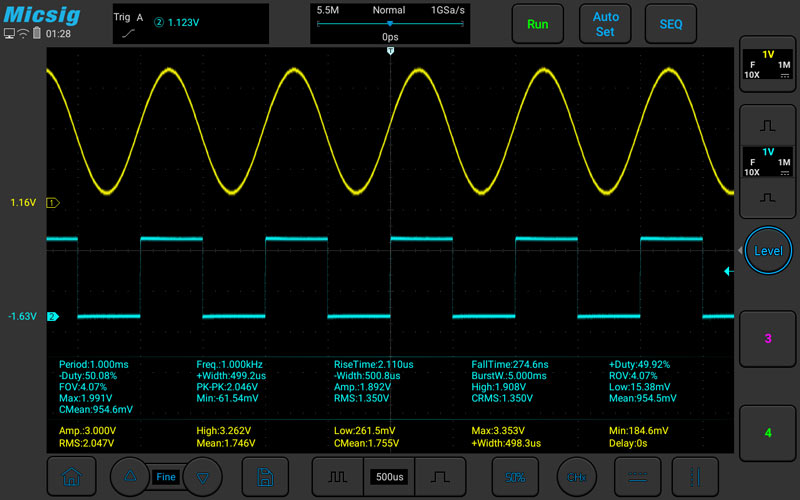
Task: Select the Period:1.000ms measurement
Action: [x=94, y=364]
